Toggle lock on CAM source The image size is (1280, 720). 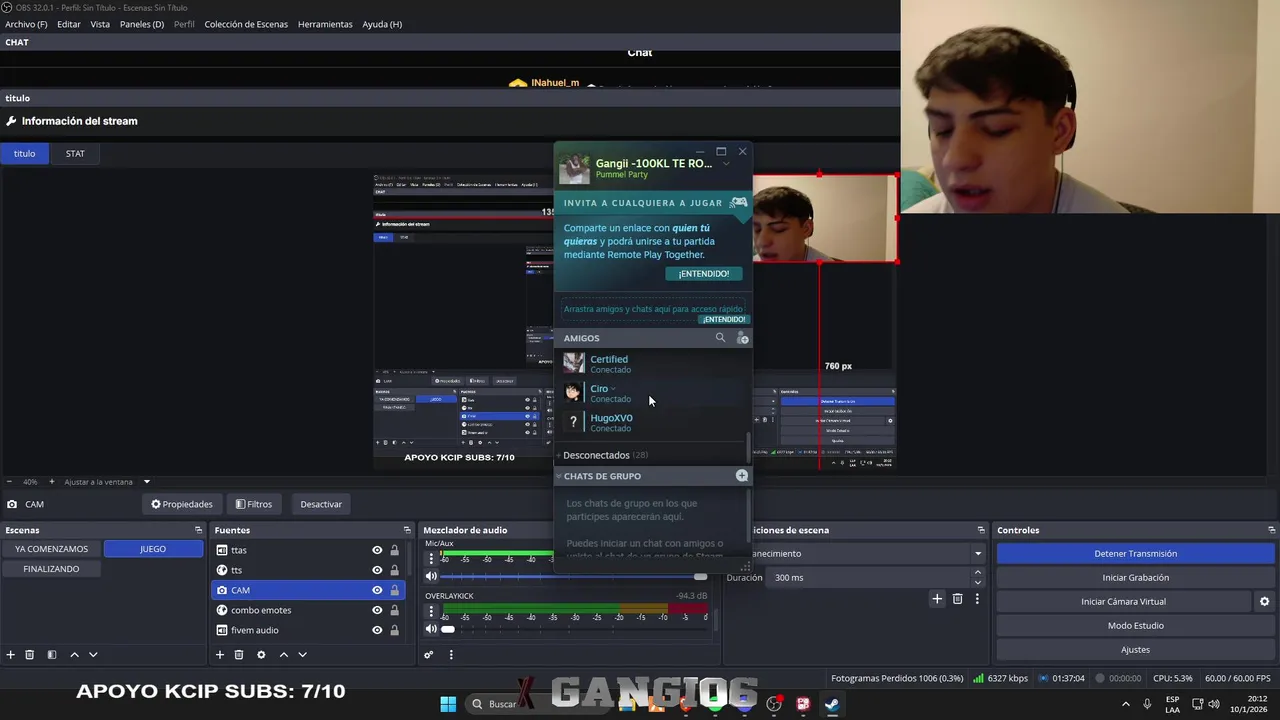[x=395, y=590]
